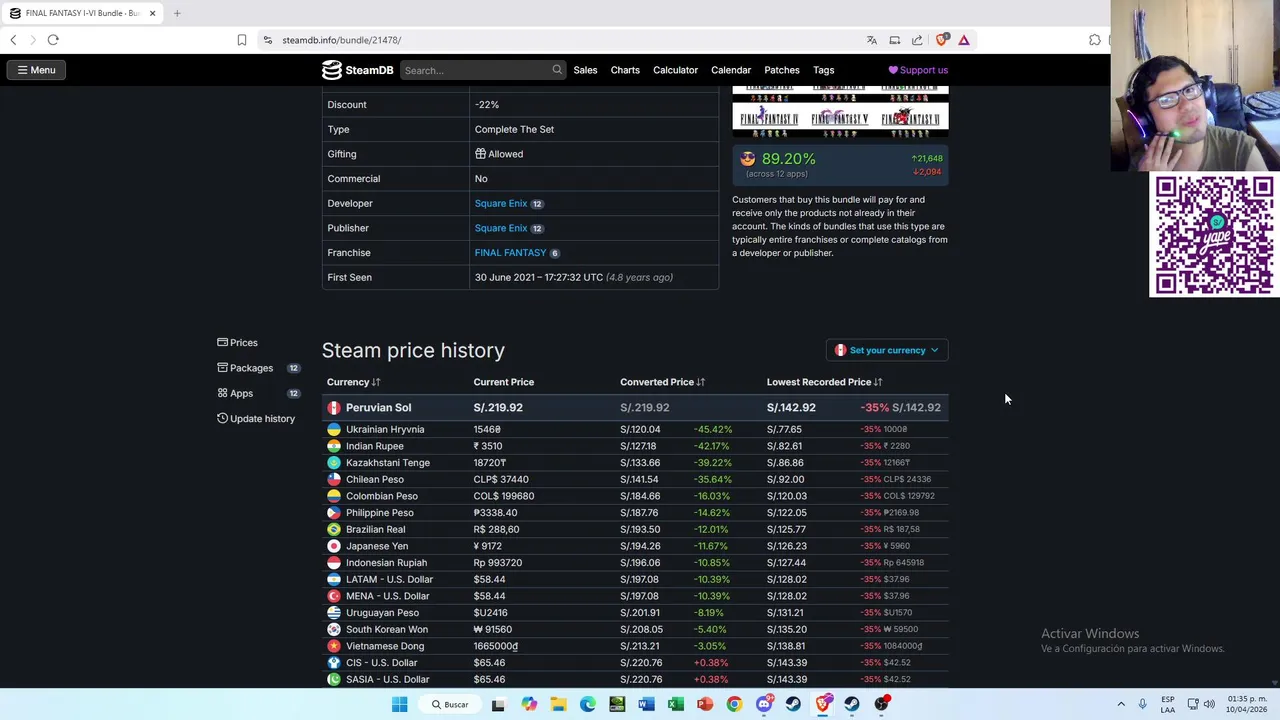Click the share page icon in address bar
The width and height of the screenshot is (1280, 720).
[x=917, y=40]
